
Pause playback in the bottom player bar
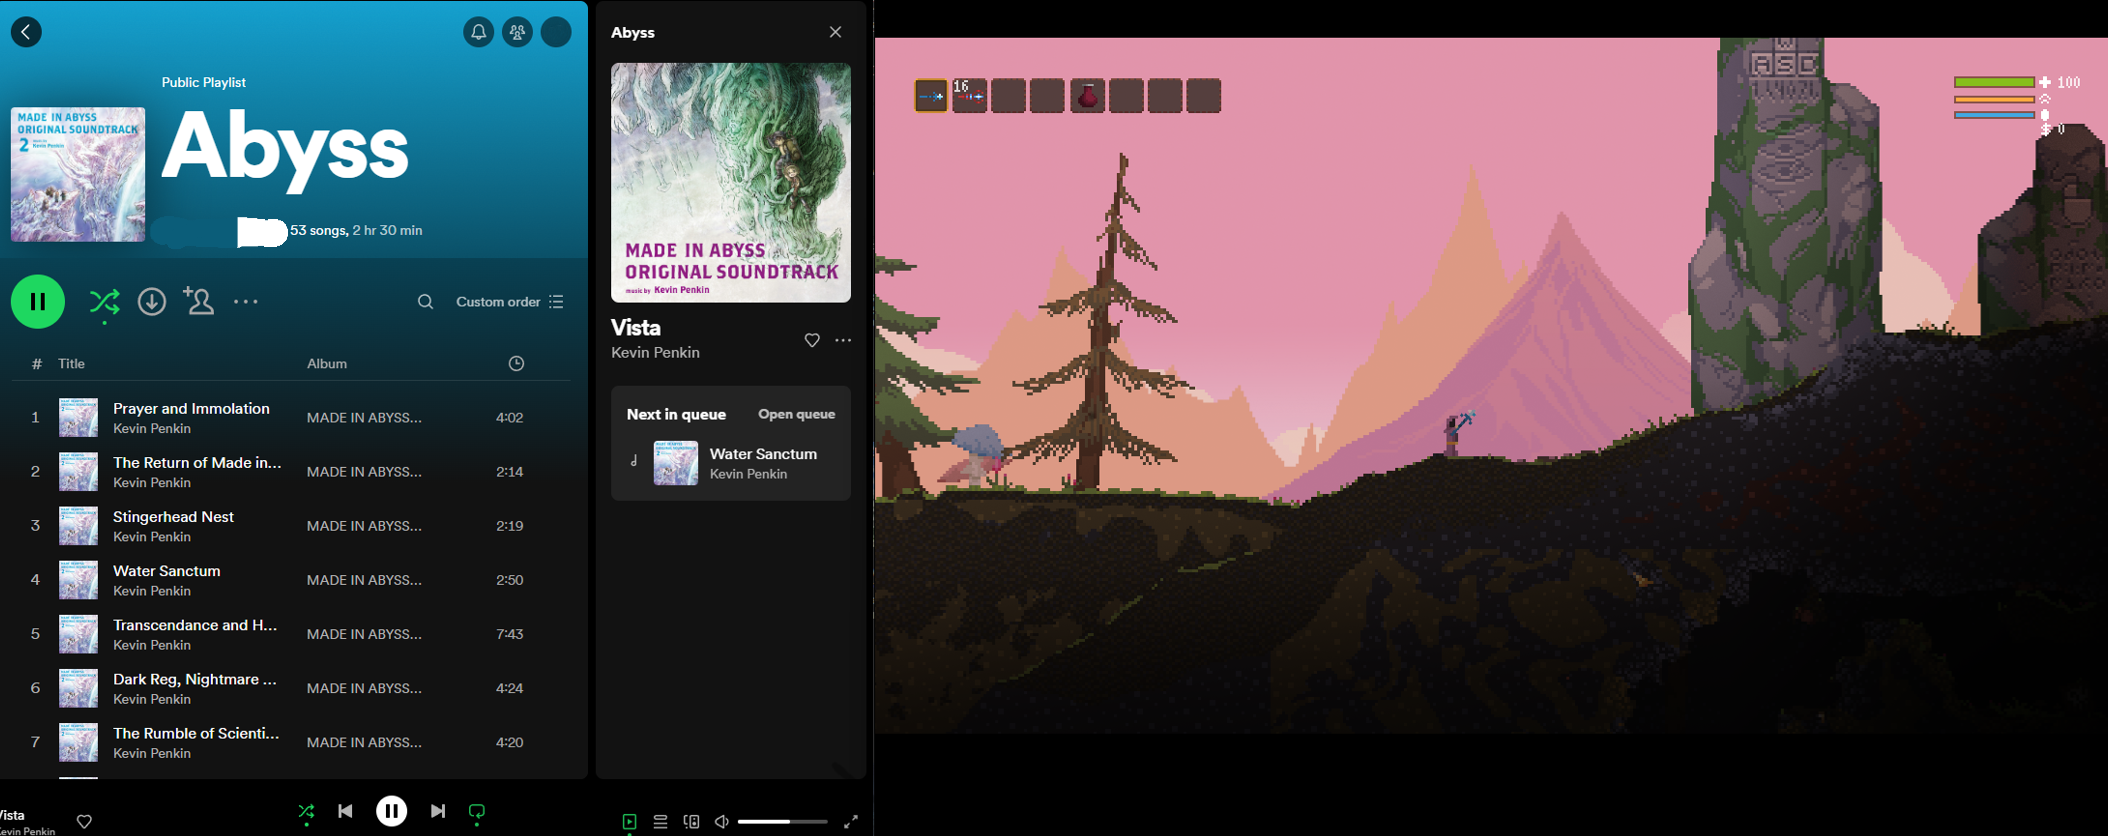click(391, 811)
